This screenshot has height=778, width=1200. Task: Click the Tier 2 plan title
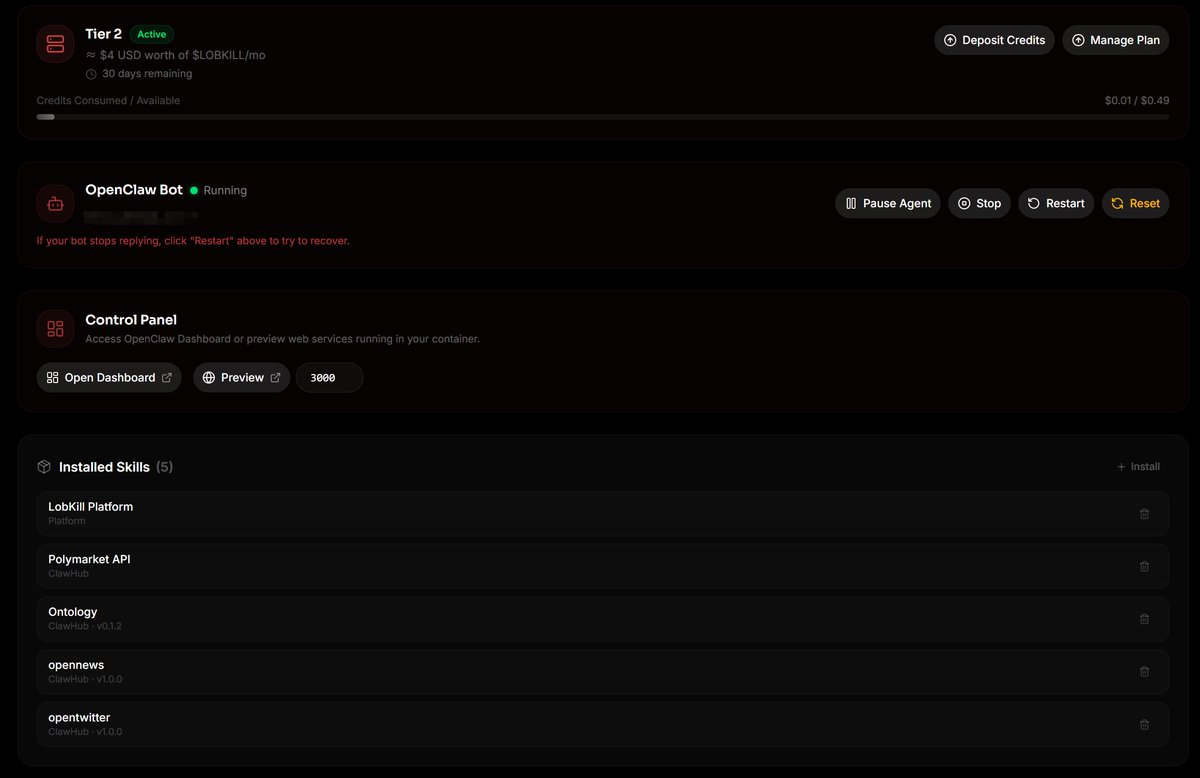click(x=103, y=34)
